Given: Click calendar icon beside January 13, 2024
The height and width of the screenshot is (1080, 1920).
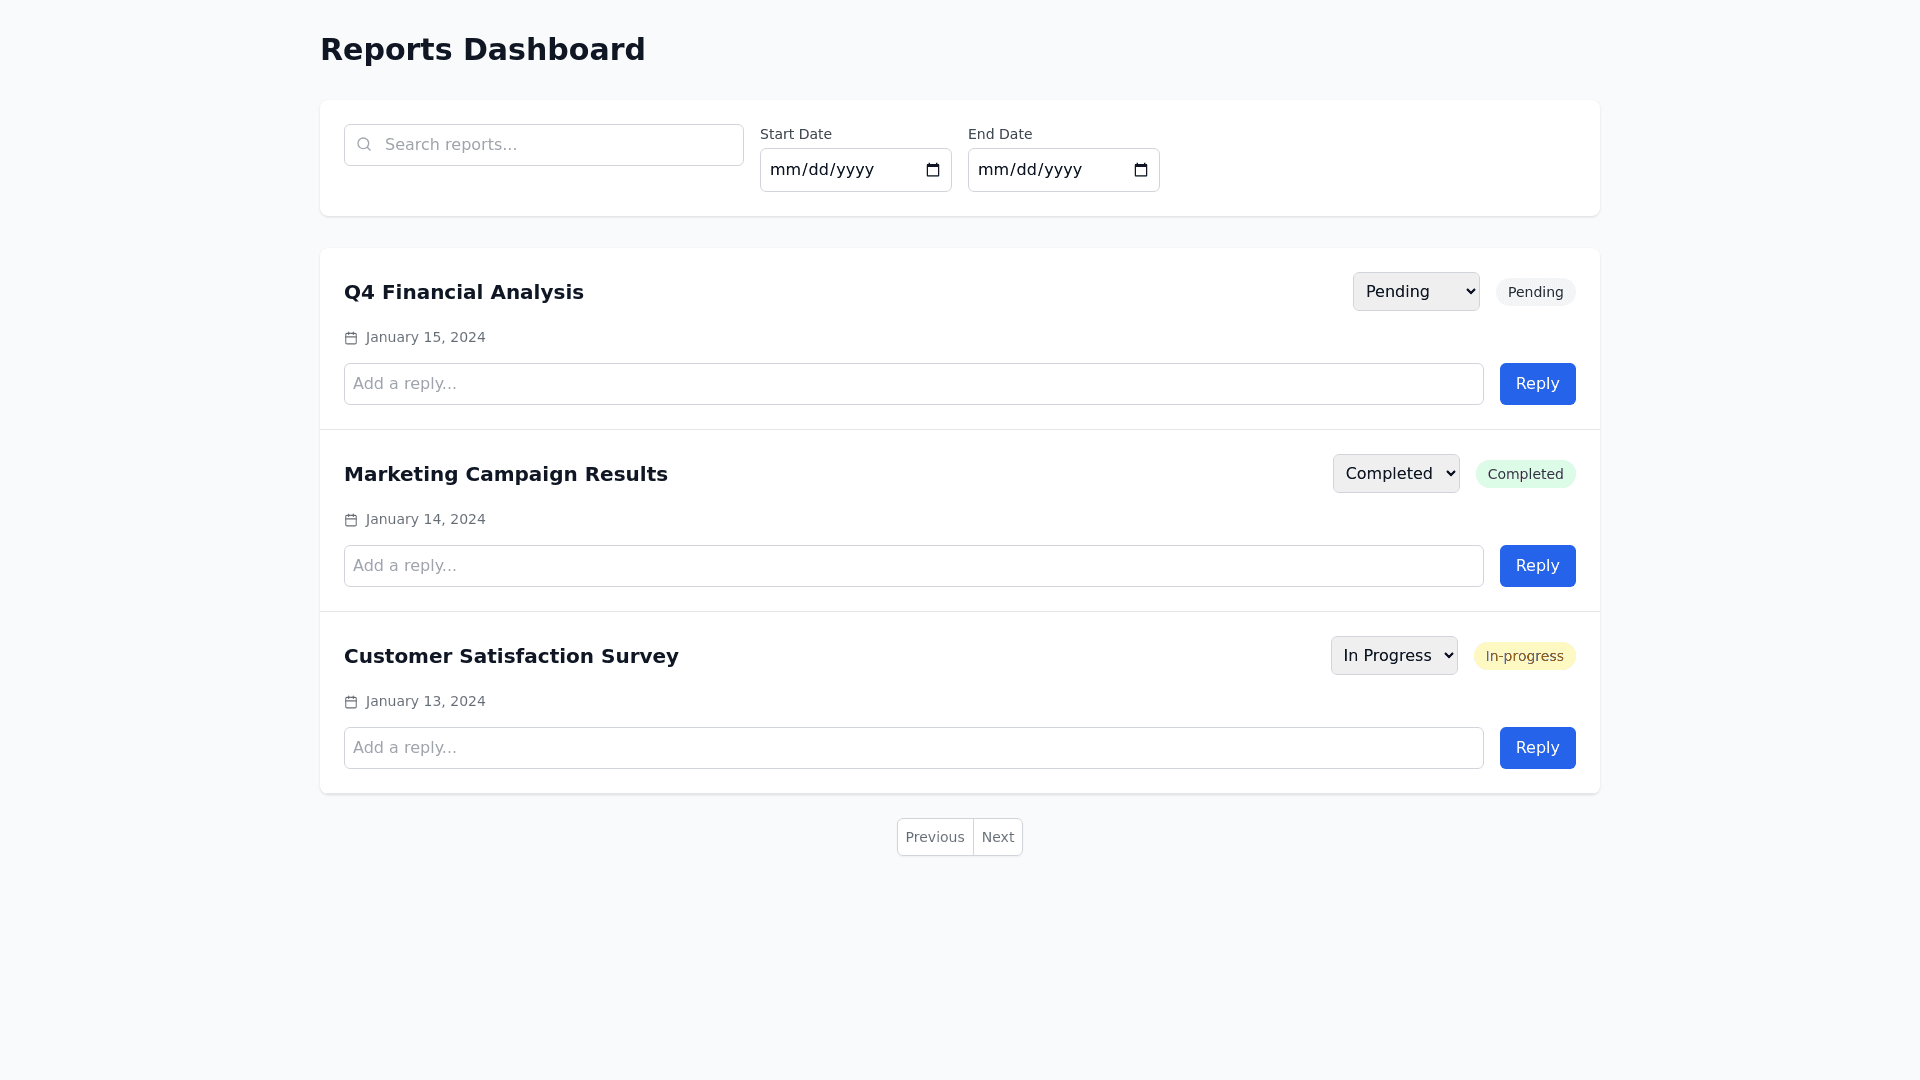Looking at the screenshot, I should pos(351,702).
